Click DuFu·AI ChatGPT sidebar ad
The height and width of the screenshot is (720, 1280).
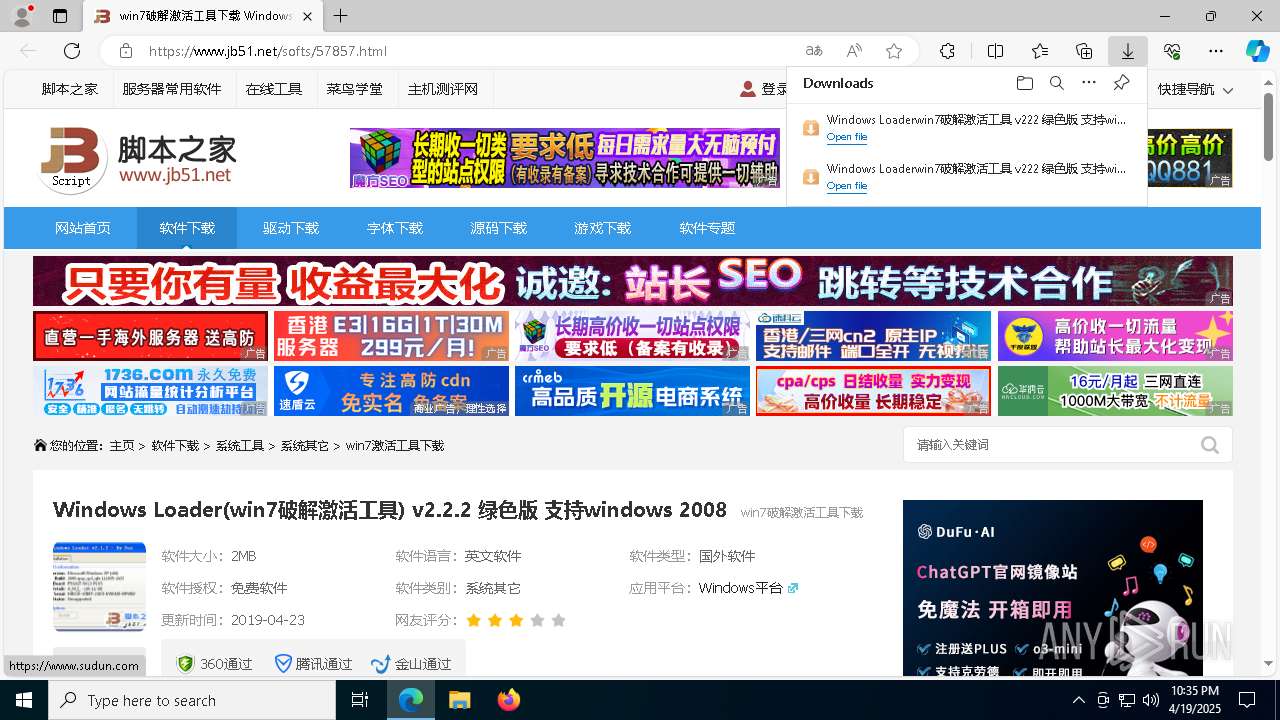(x=1053, y=588)
